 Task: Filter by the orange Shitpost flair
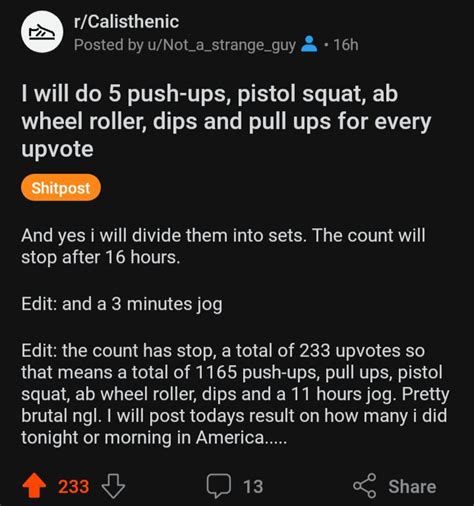point(61,188)
